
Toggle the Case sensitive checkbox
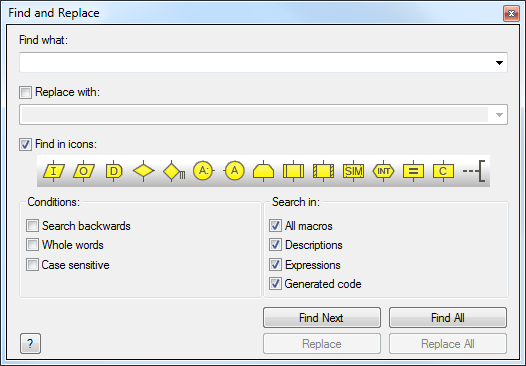32,265
